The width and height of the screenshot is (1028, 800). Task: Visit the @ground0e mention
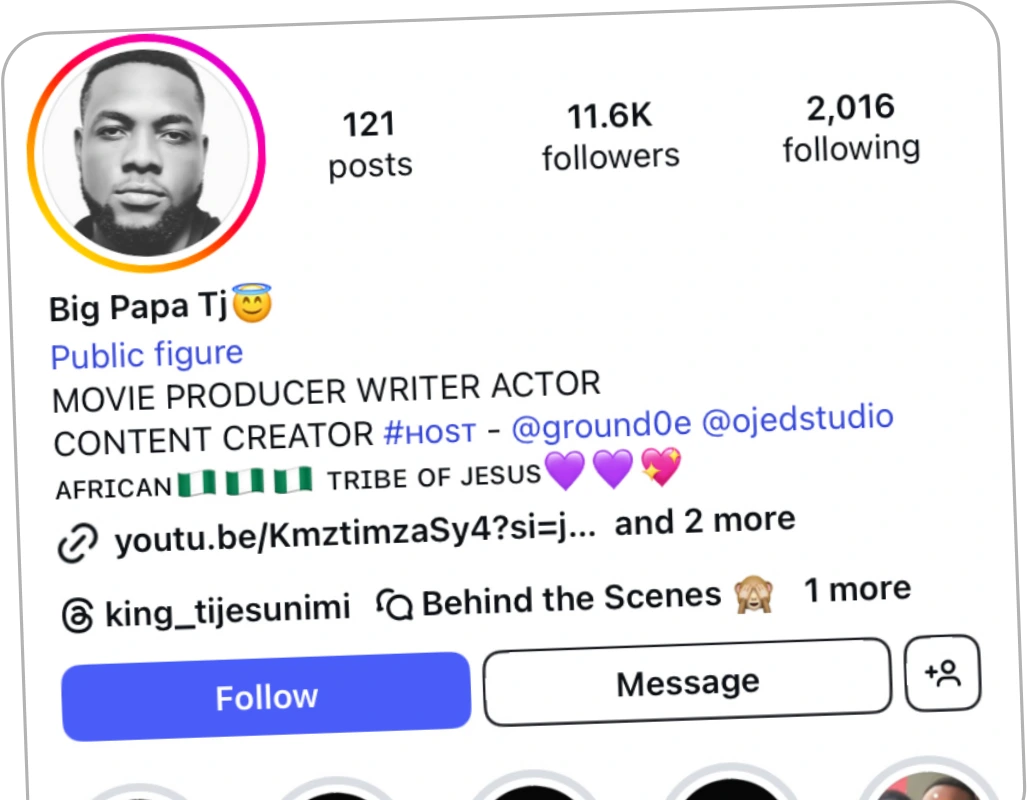pyautogui.click(x=601, y=425)
